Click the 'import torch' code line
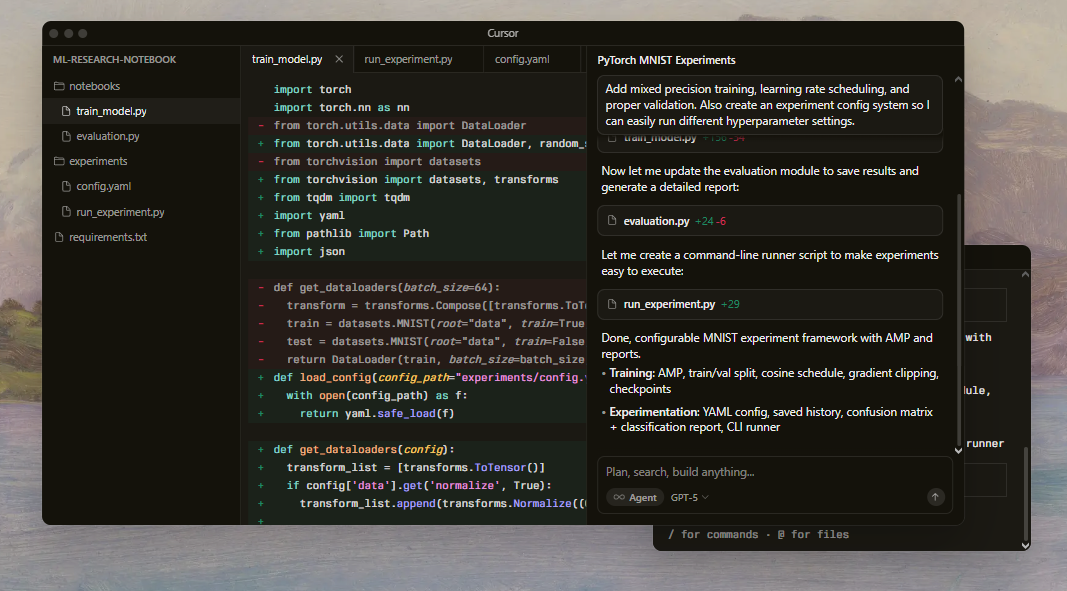 click(x=312, y=89)
